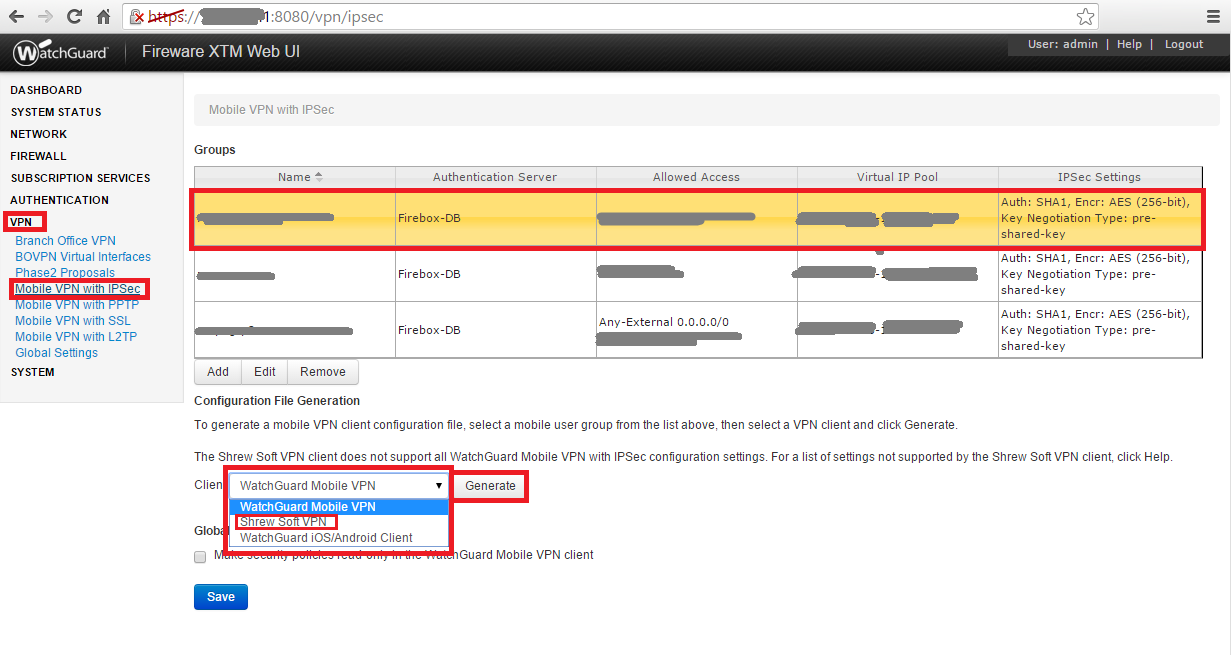Click the Edit group button
The width and height of the screenshot is (1231, 655).
[264, 372]
